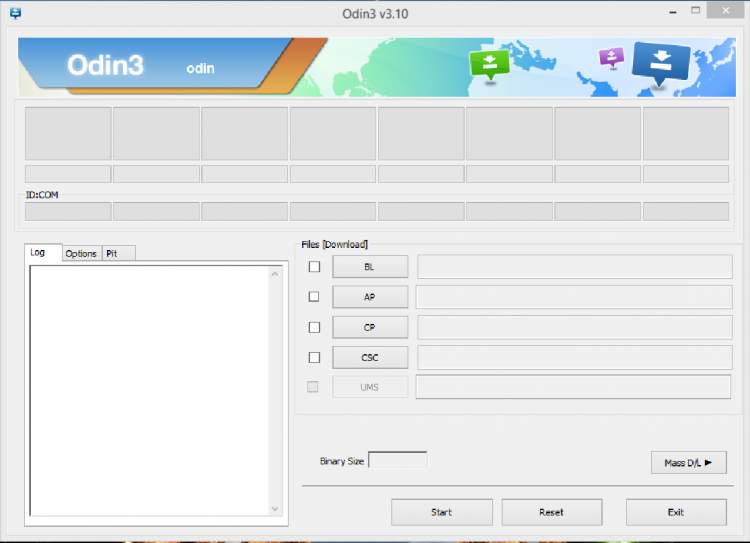
Task: Open the Pit tab
Action: click(118, 254)
